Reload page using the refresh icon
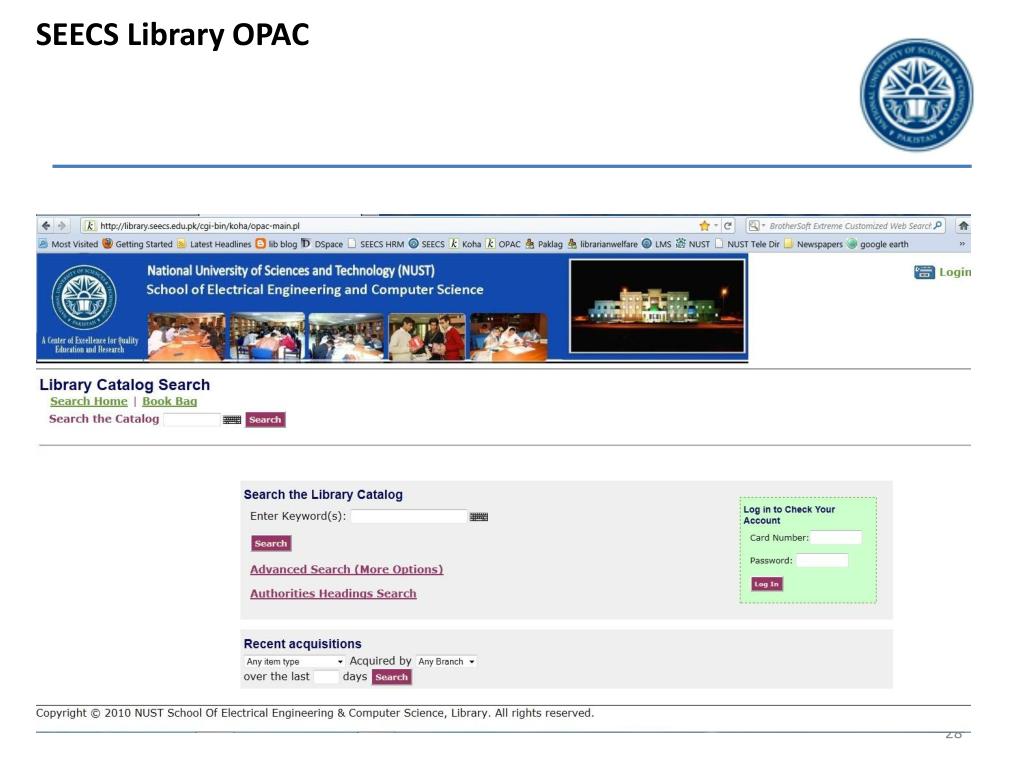The image size is (1024, 768). tap(728, 226)
